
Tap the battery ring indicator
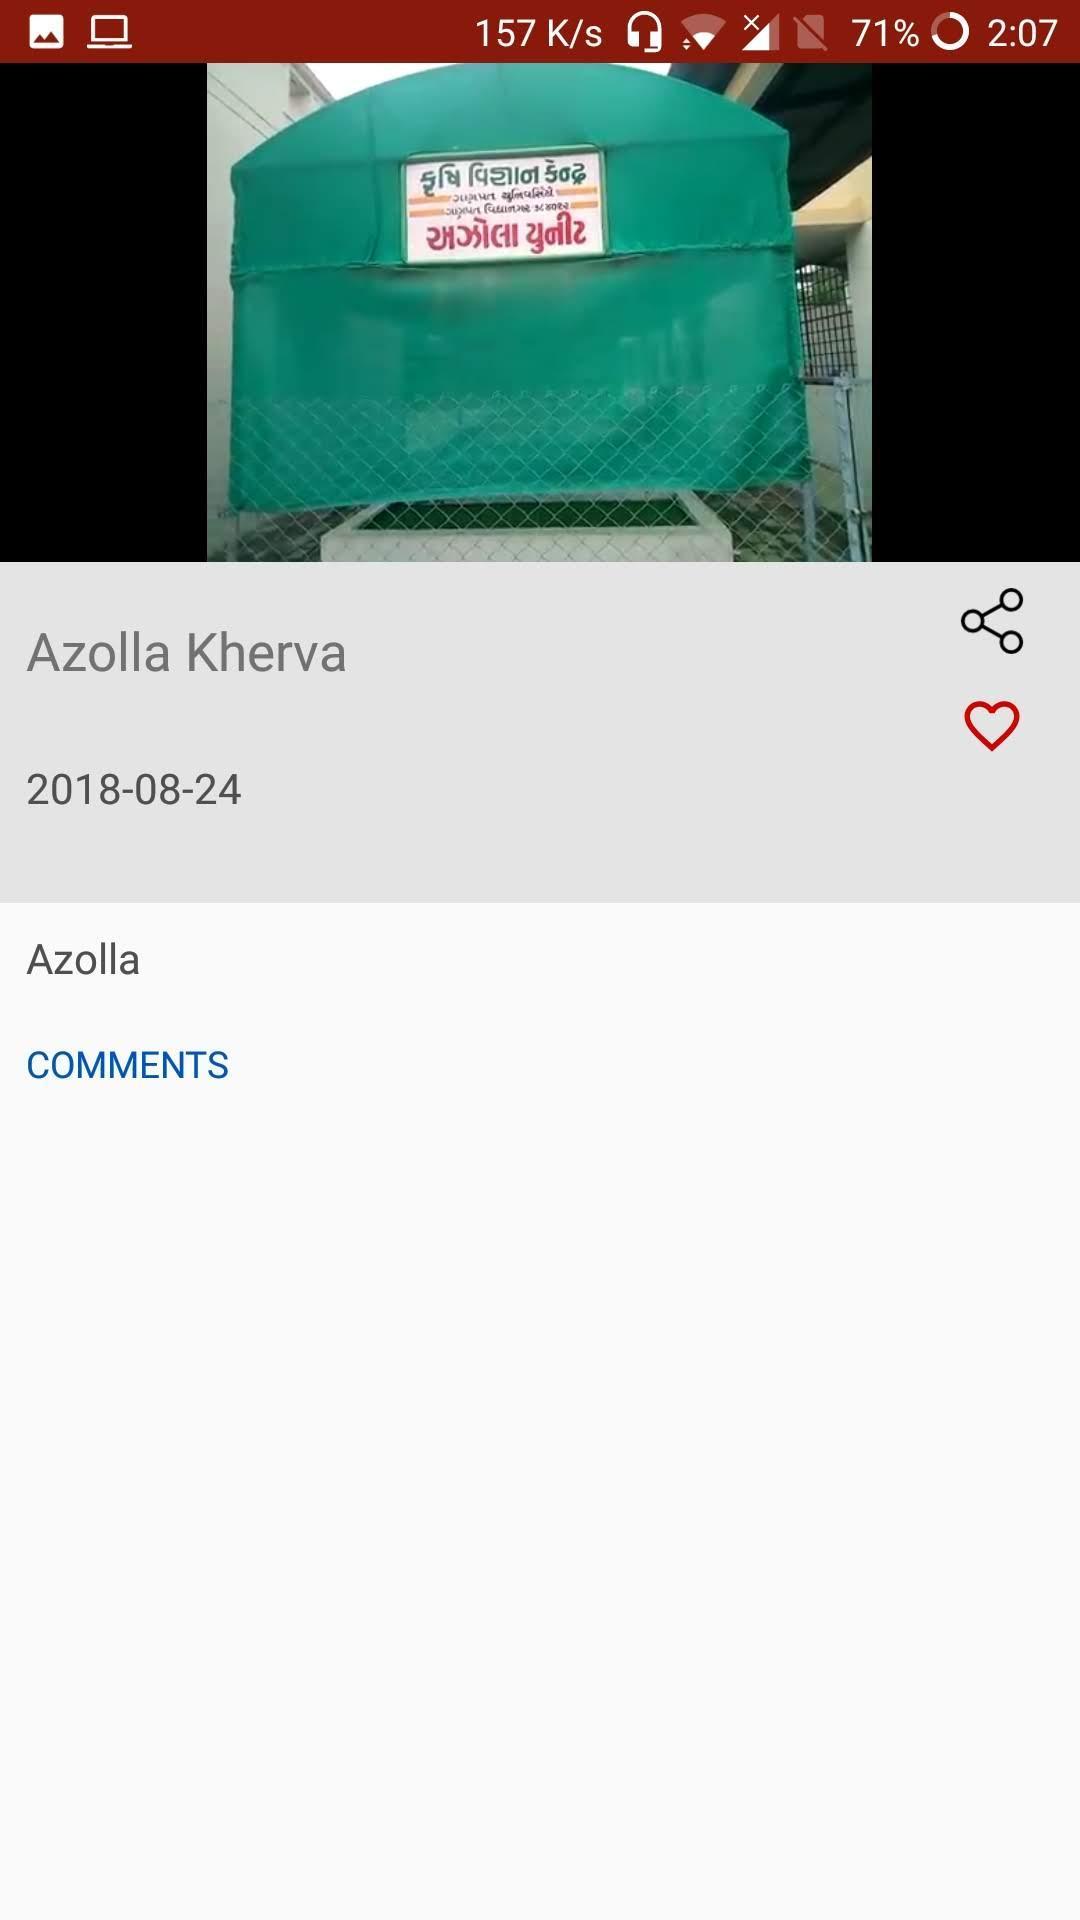[950, 32]
